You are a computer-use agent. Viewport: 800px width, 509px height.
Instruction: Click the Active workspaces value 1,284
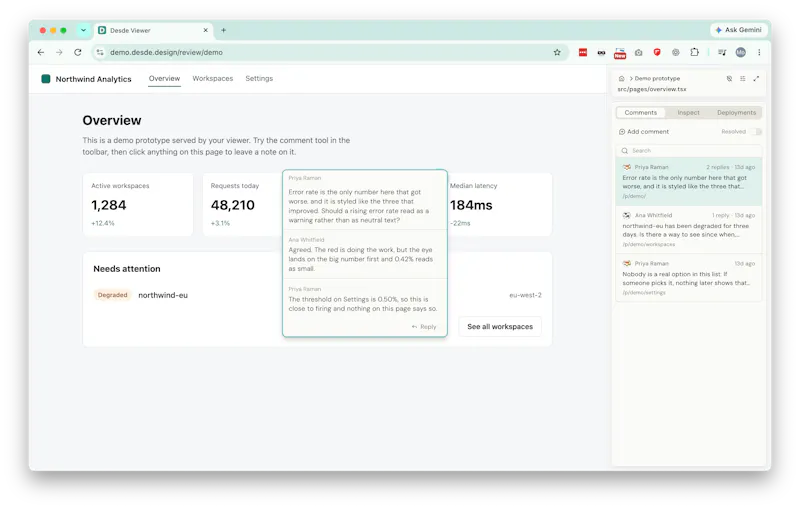click(109, 205)
